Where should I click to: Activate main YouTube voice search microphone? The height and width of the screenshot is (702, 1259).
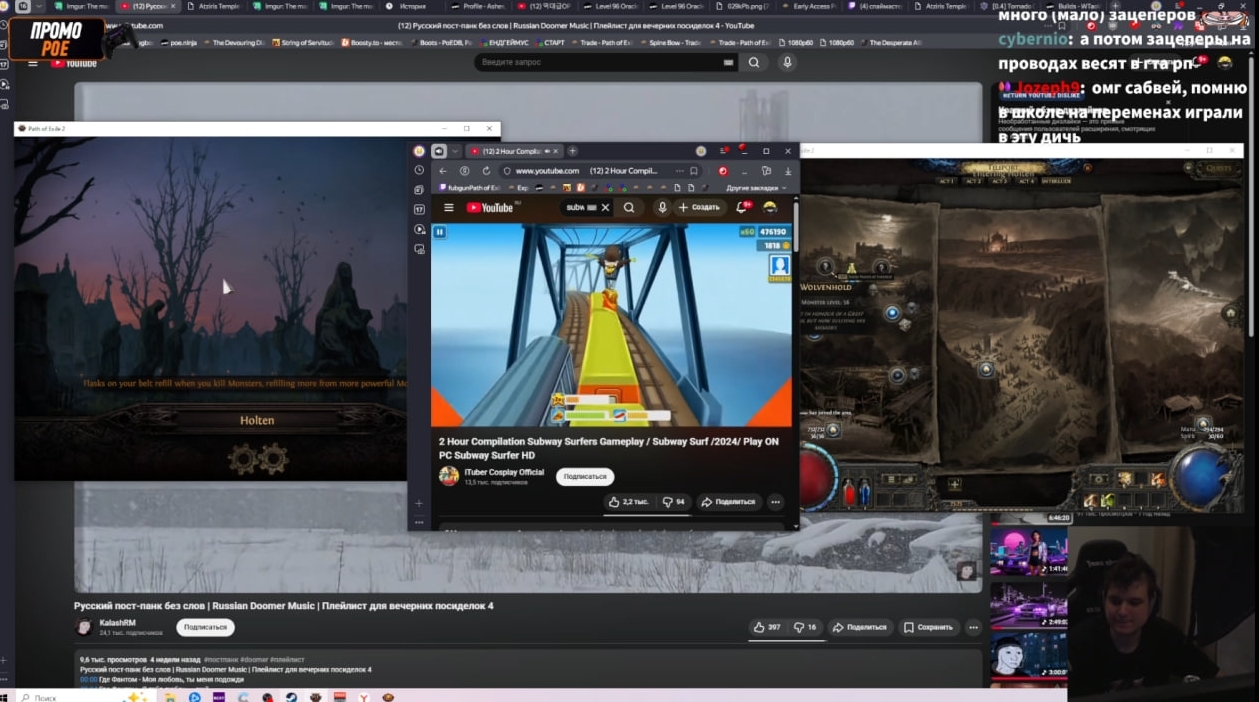[787, 62]
